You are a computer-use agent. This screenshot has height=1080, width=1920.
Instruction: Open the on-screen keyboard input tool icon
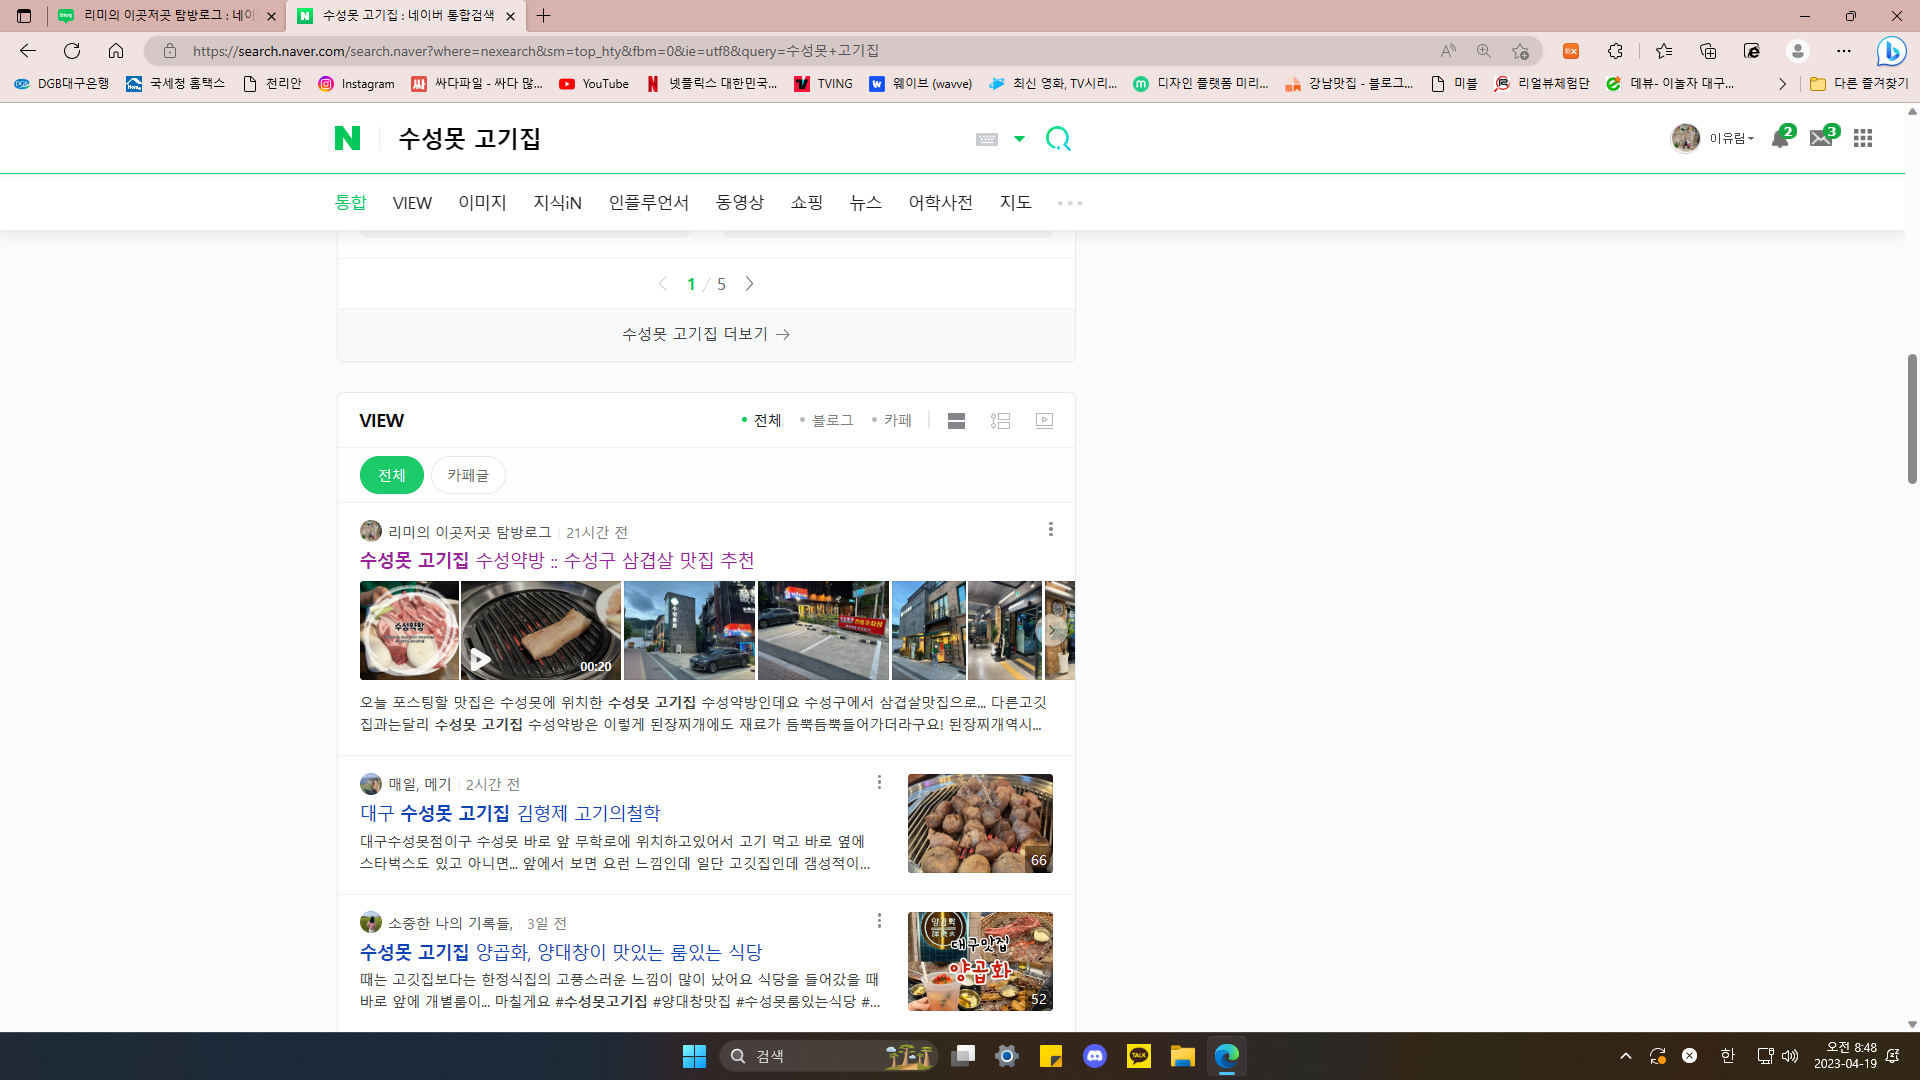pos(987,139)
